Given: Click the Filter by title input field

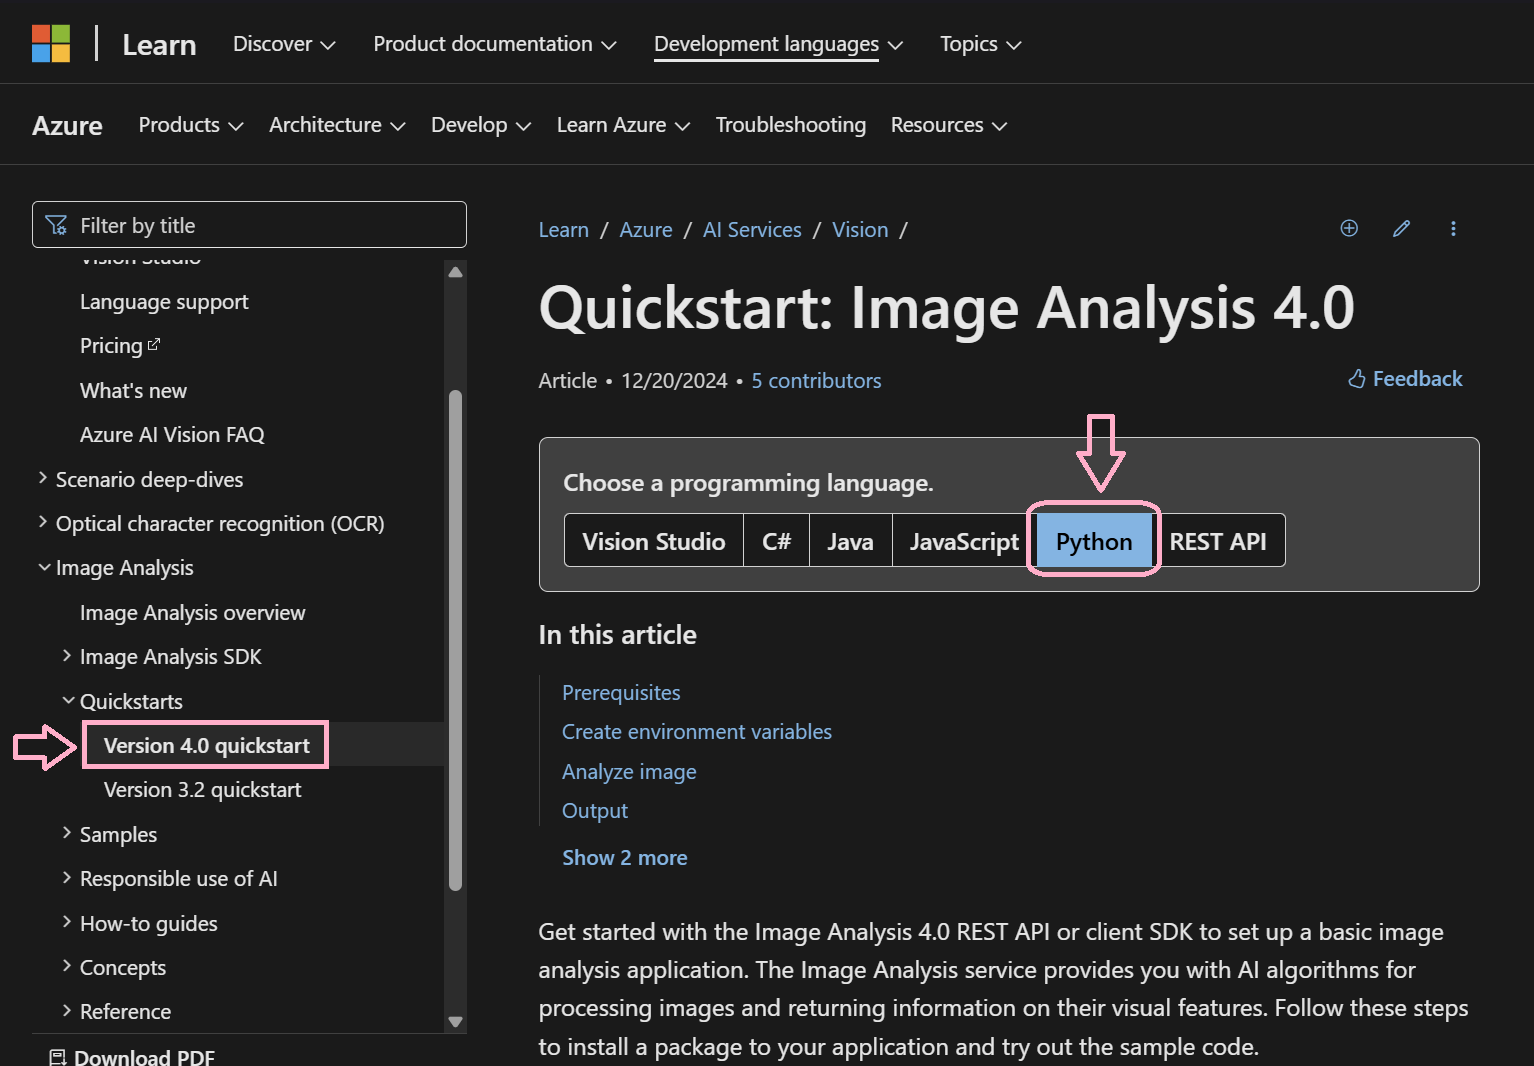Looking at the screenshot, I should [x=249, y=225].
